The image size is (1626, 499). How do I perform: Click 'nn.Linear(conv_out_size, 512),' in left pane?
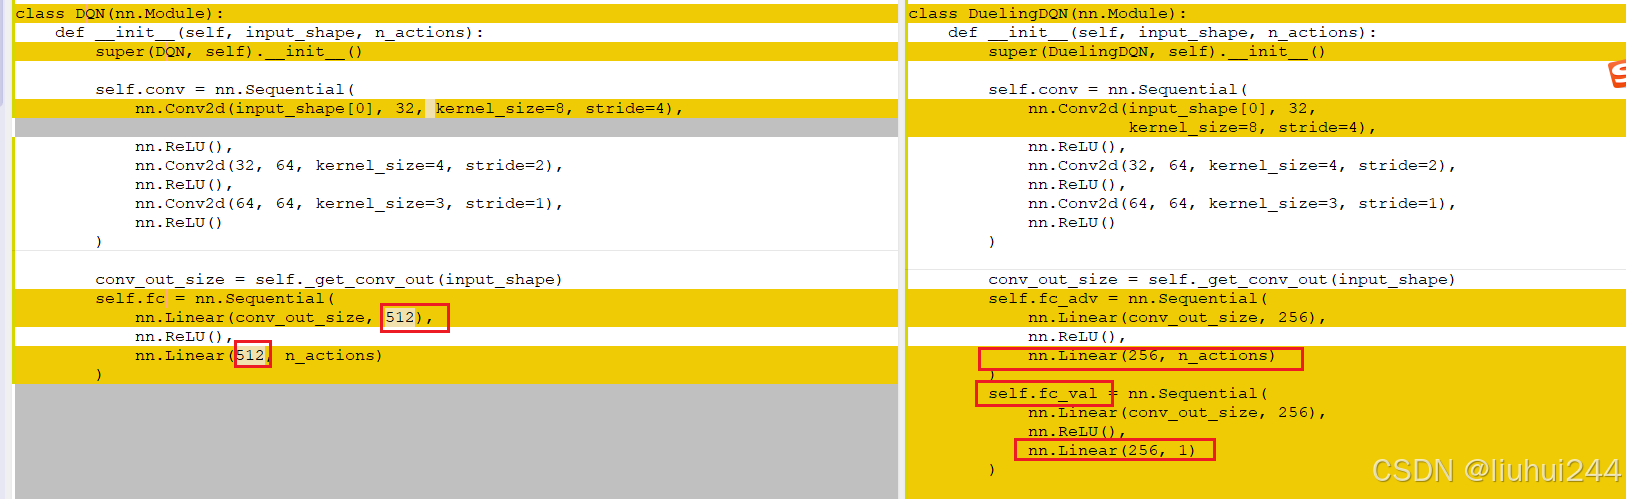(284, 318)
